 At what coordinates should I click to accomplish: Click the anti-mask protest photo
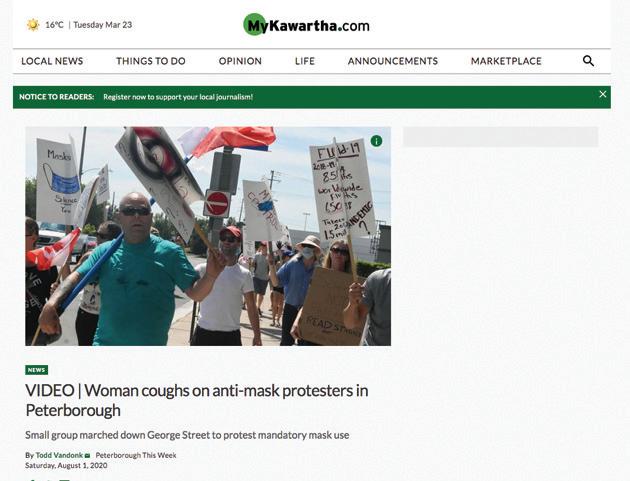[208, 236]
